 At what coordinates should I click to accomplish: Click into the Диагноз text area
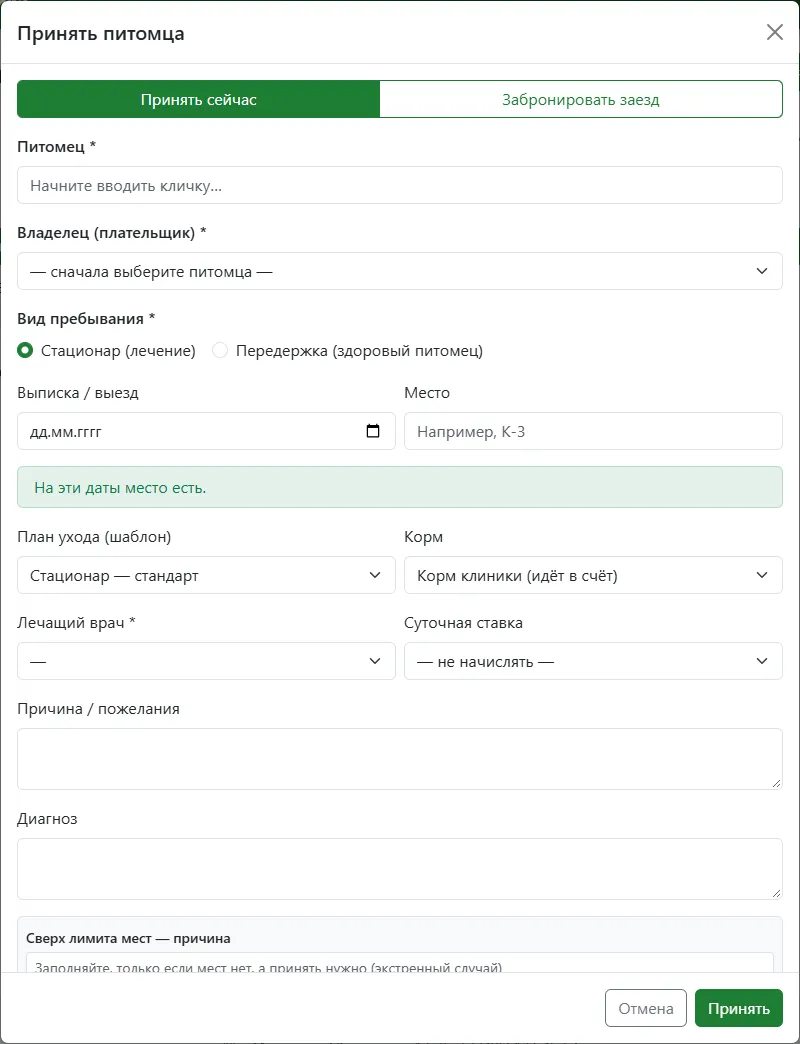coord(399,869)
